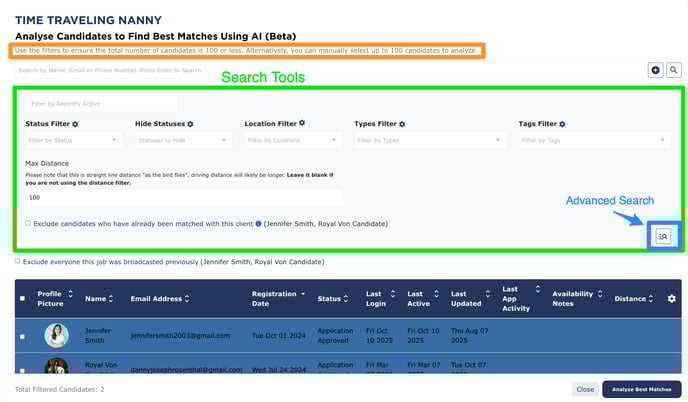
Task: Open table column settings gear
Action: click(671, 298)
